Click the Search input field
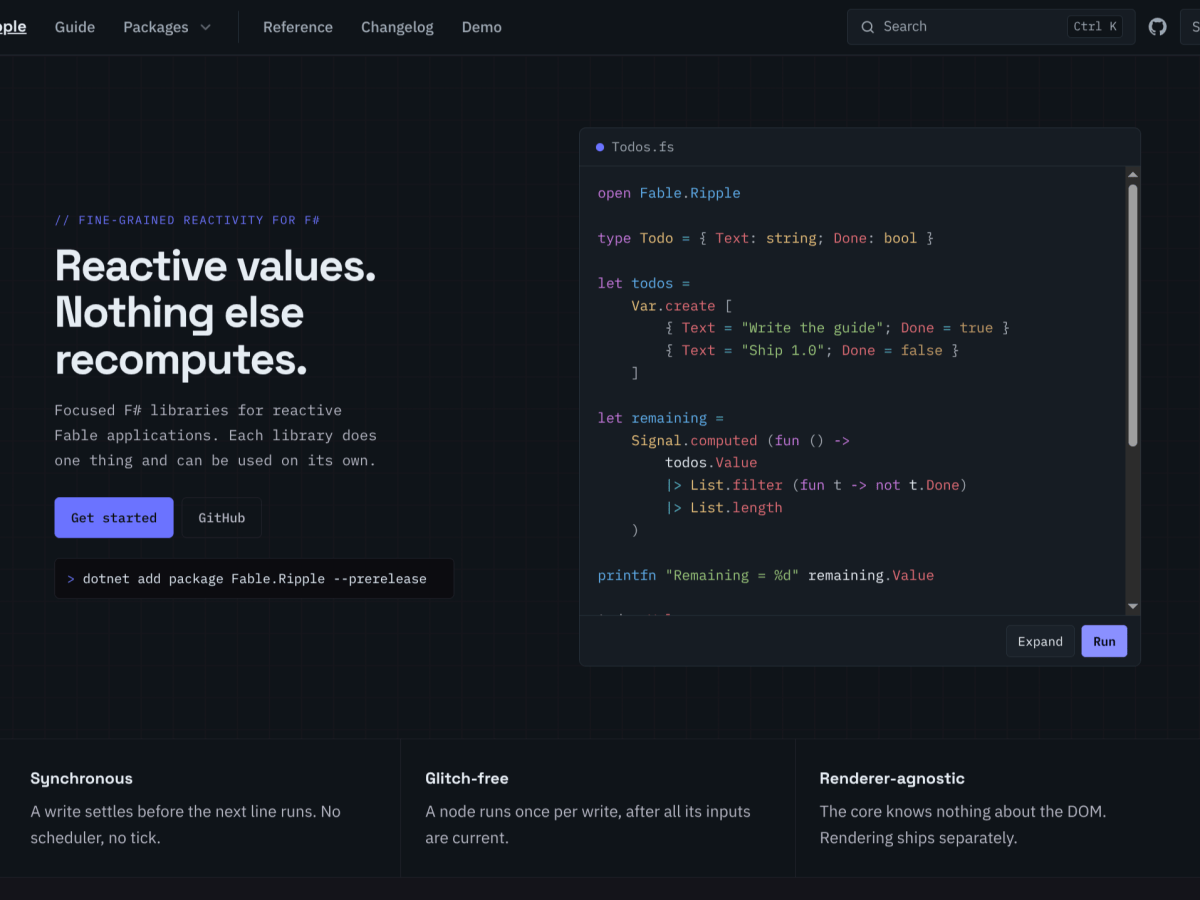The height and width of the screenshot is (900, 1200). tap(991, 27)
